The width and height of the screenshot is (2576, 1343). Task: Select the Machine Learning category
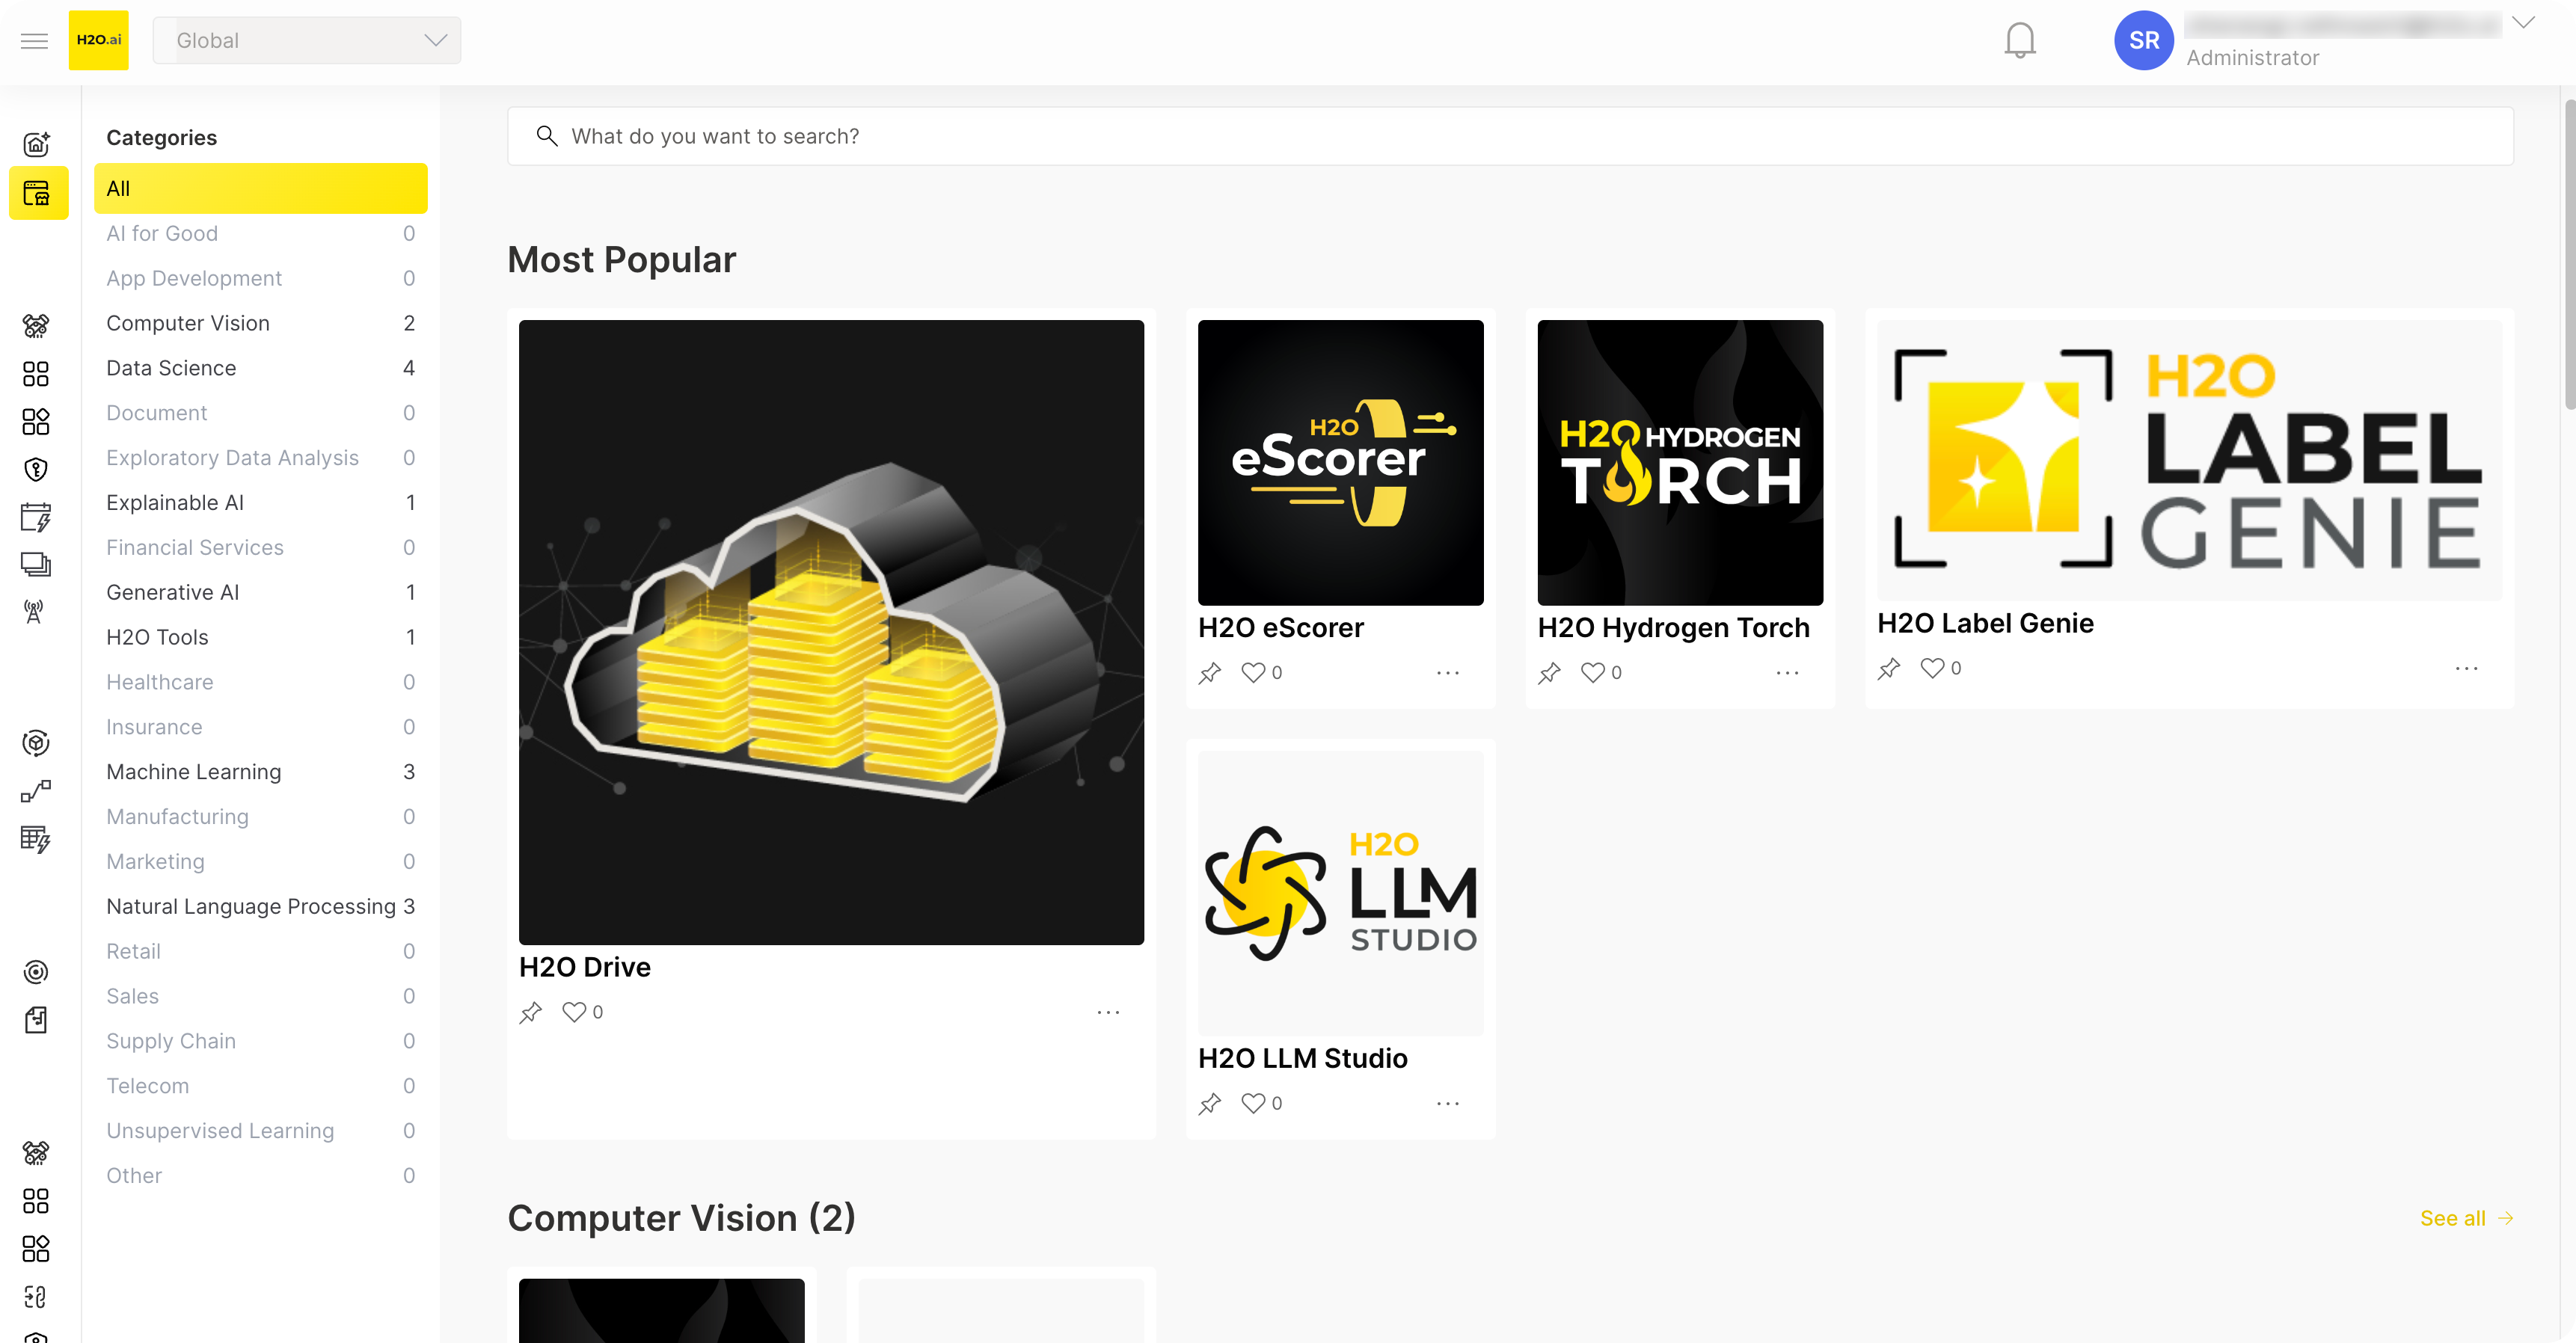click(260, 771)
